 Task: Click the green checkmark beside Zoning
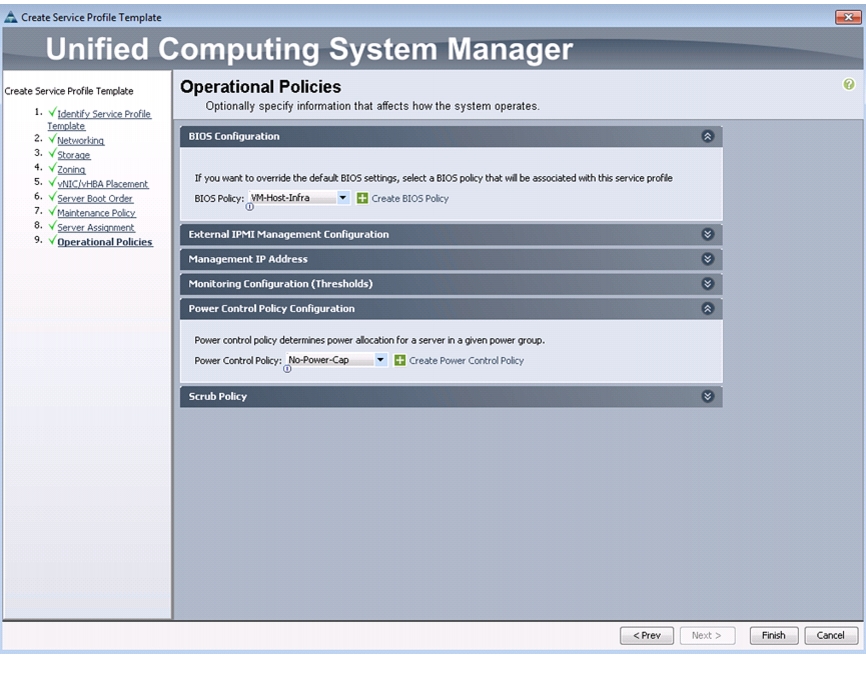pos(52,167)
